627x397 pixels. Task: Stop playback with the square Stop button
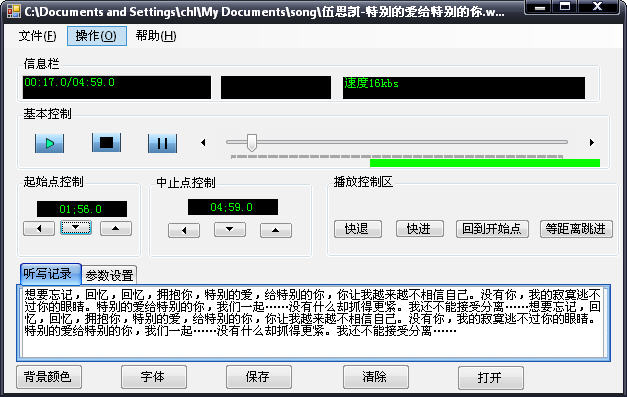coord(106,142)
